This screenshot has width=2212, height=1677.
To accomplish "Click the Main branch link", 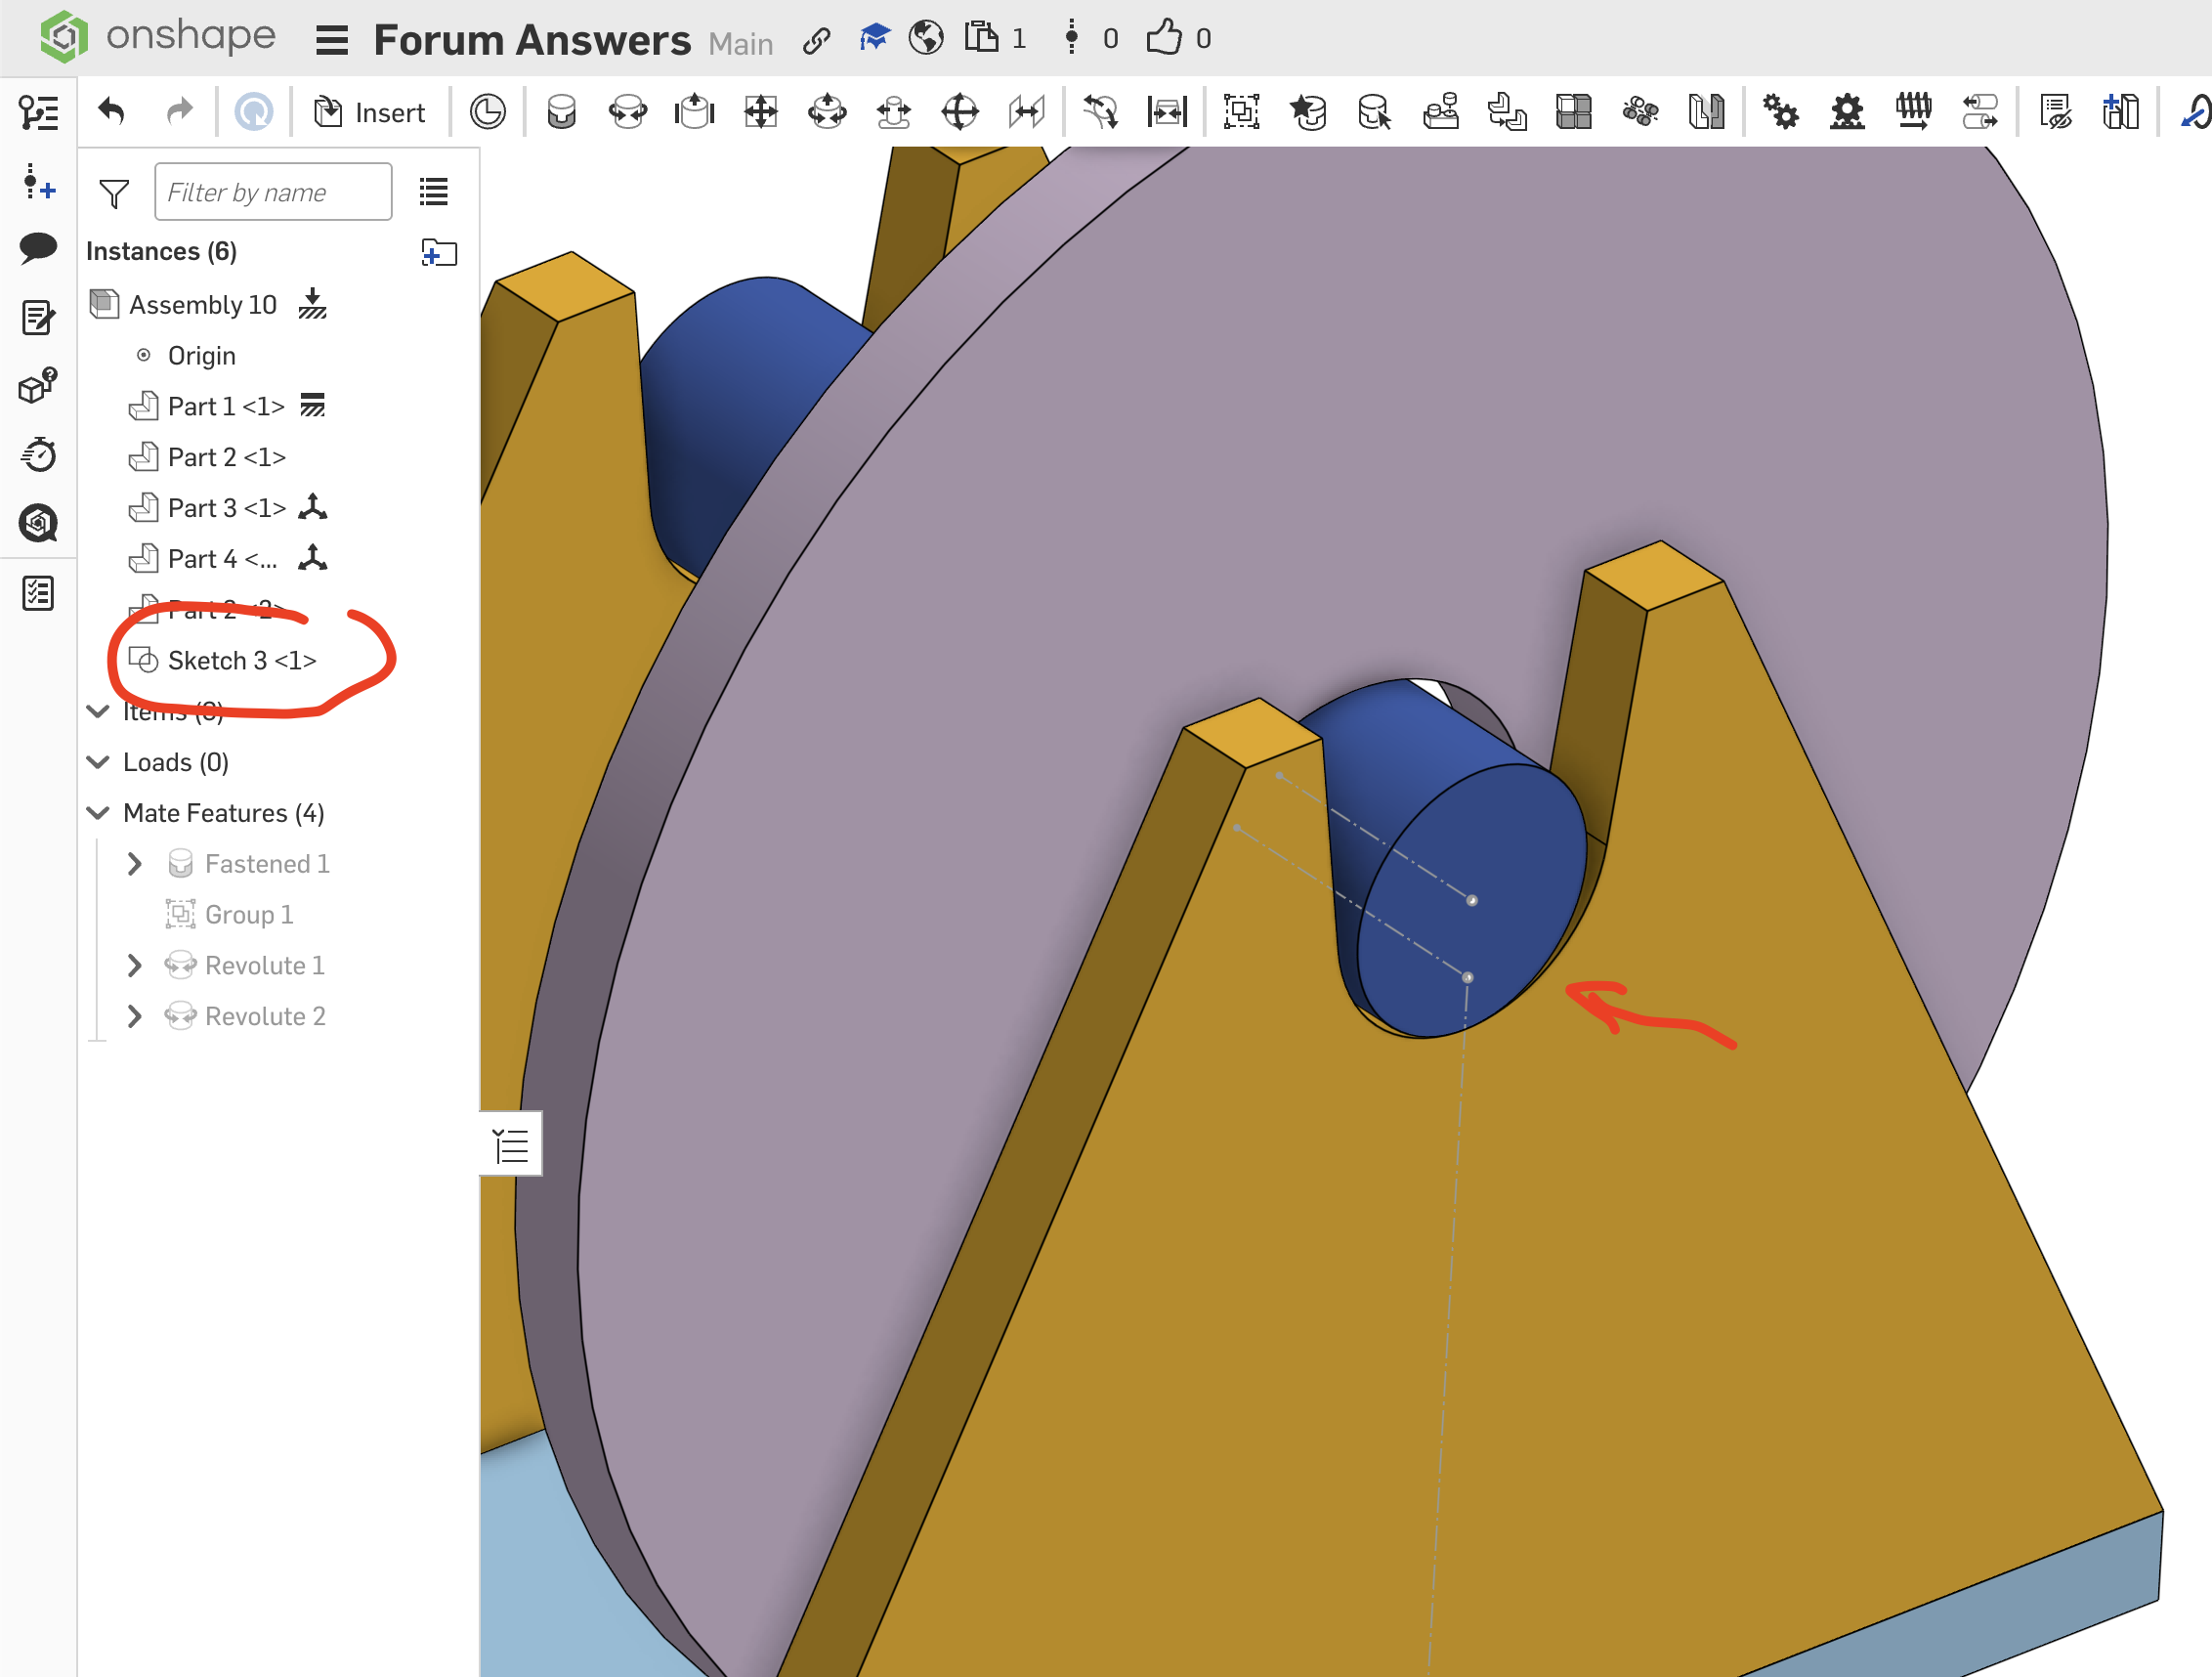I will pos(740,43).
